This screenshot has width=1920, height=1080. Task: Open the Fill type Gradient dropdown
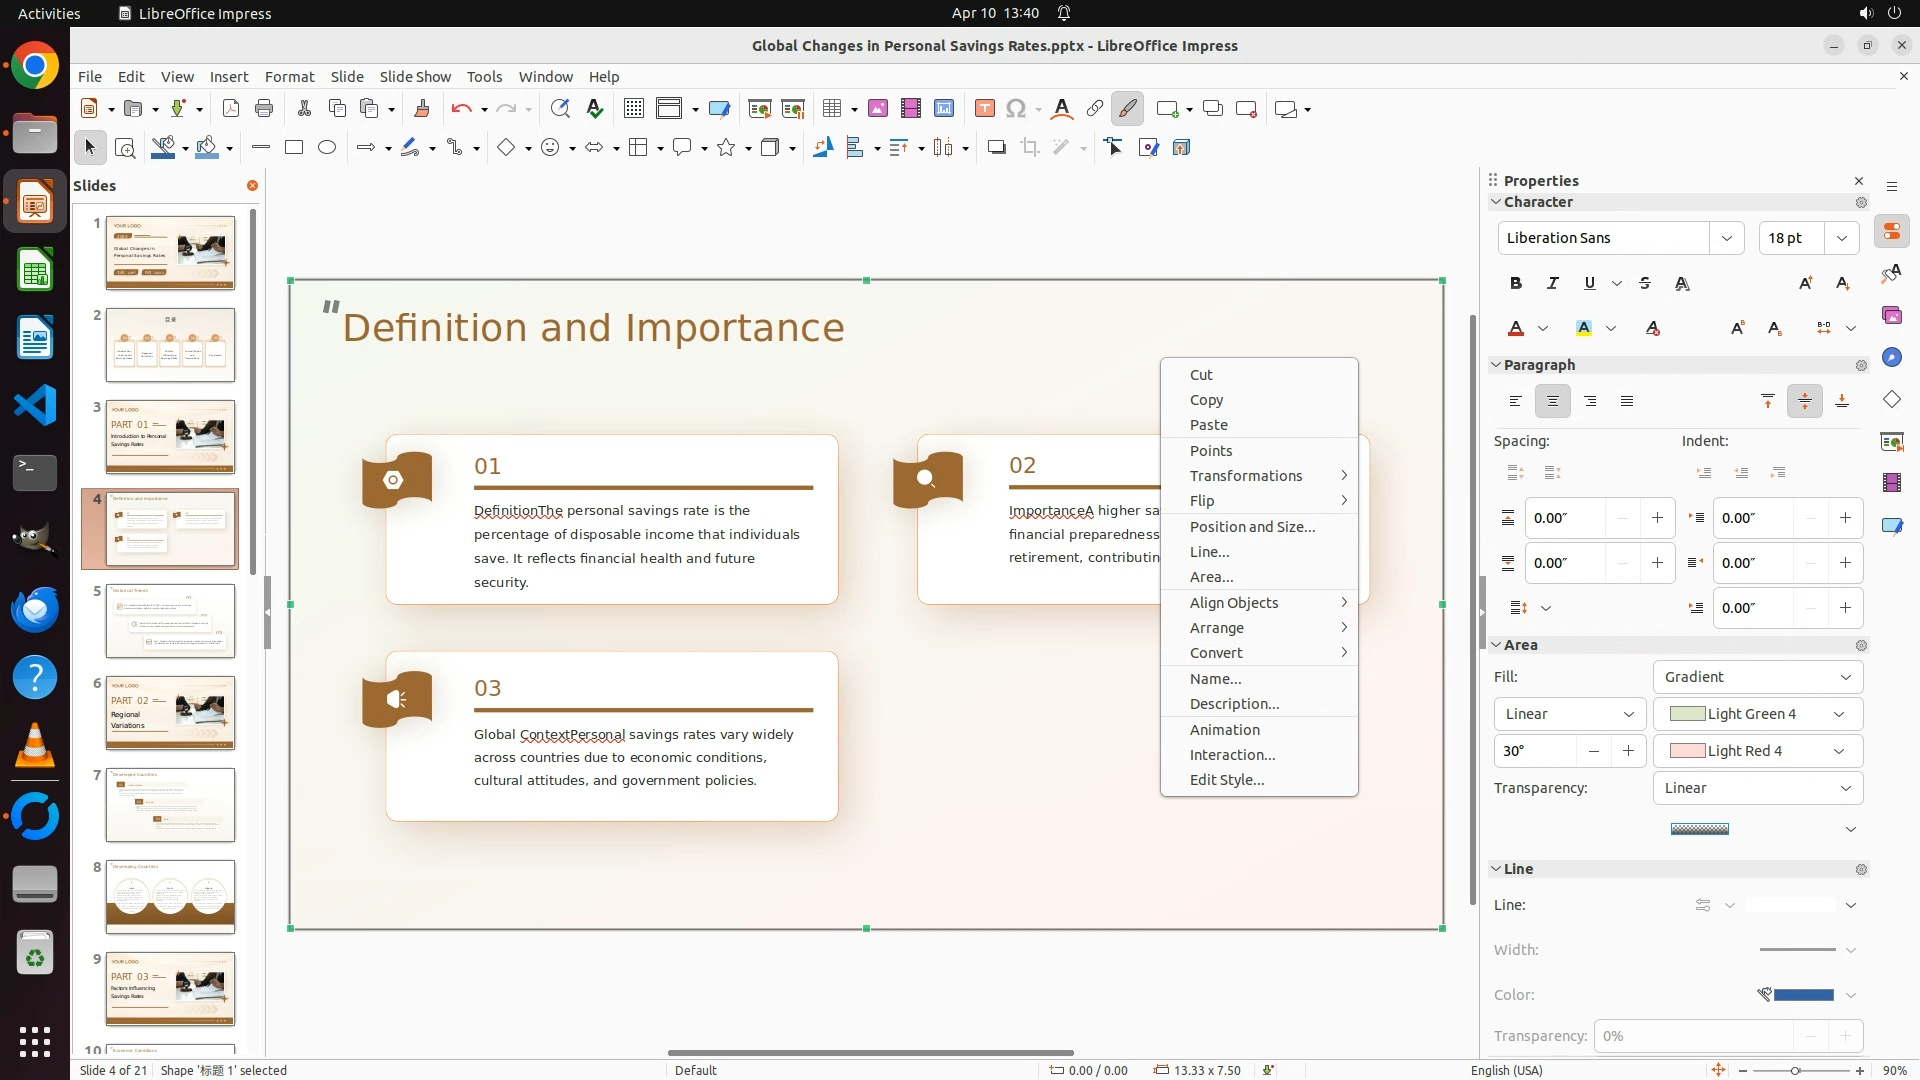pos(1757,677)
